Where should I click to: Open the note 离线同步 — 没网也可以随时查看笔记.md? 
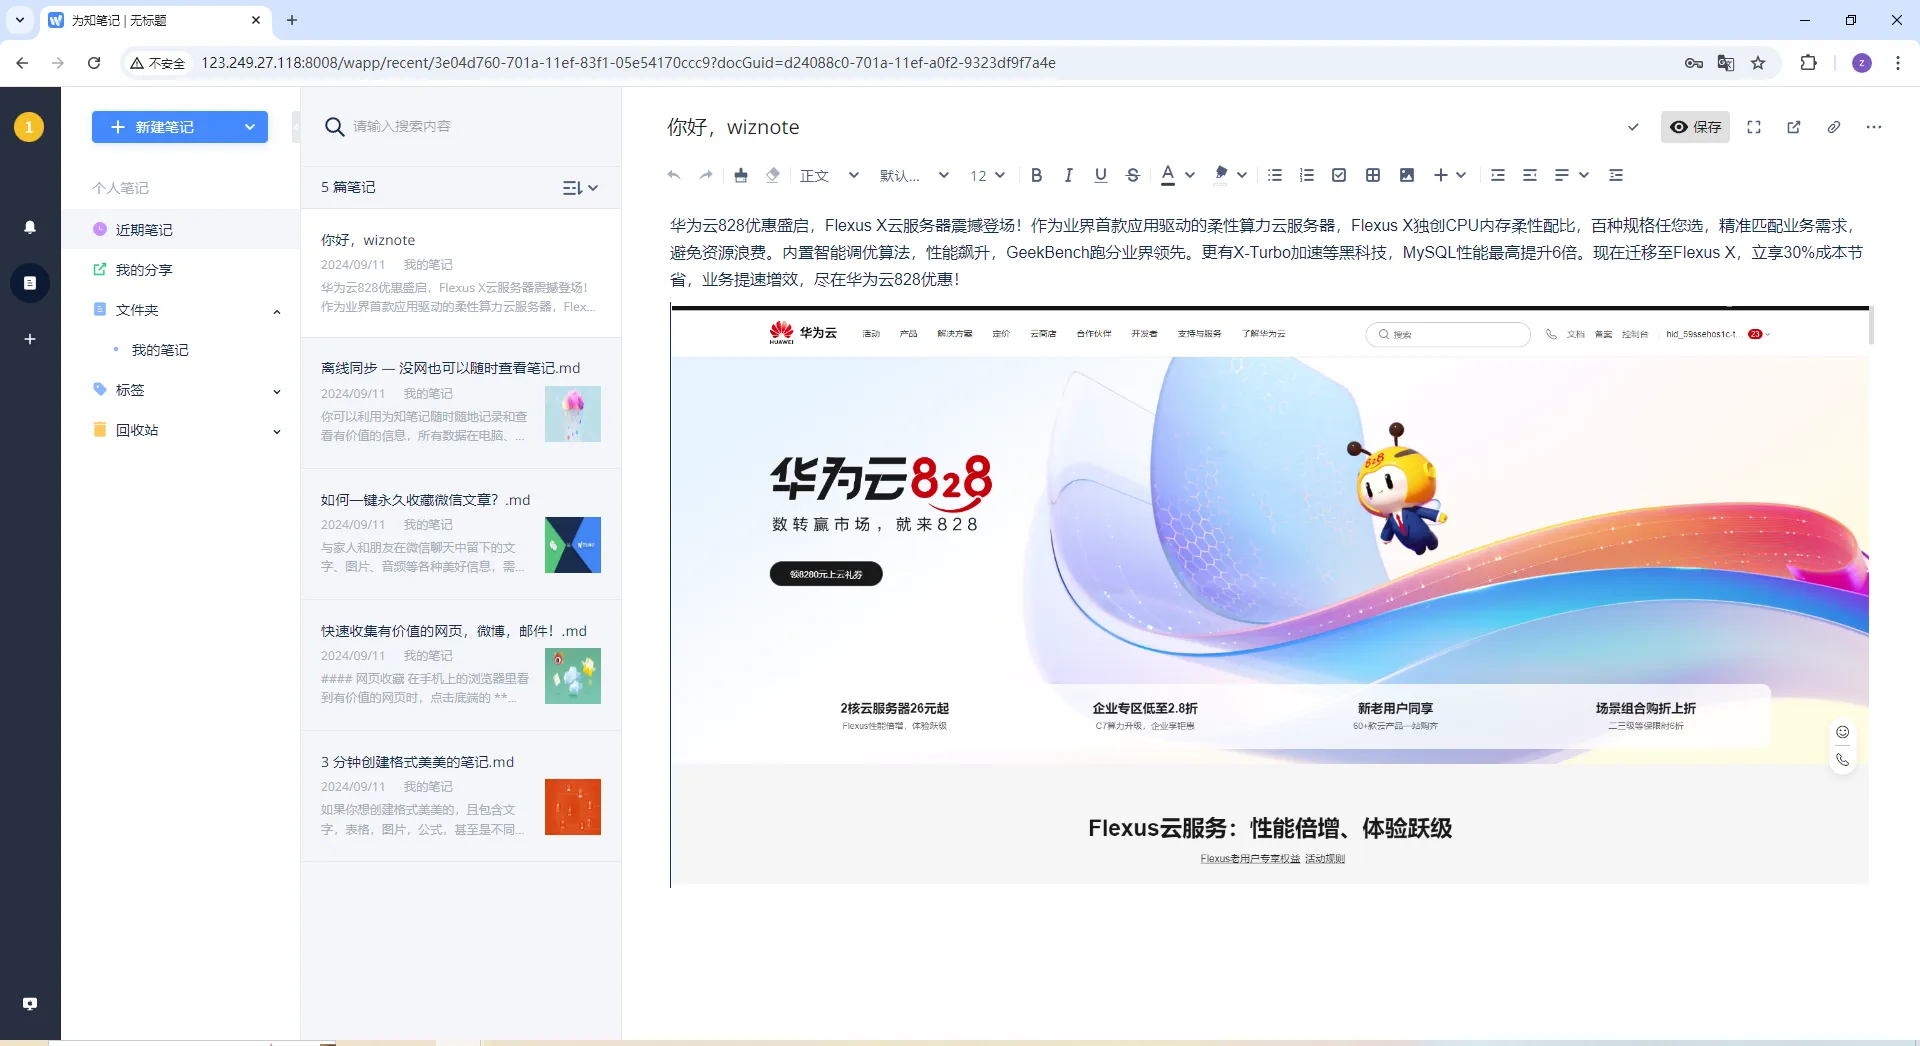point(461,402)
